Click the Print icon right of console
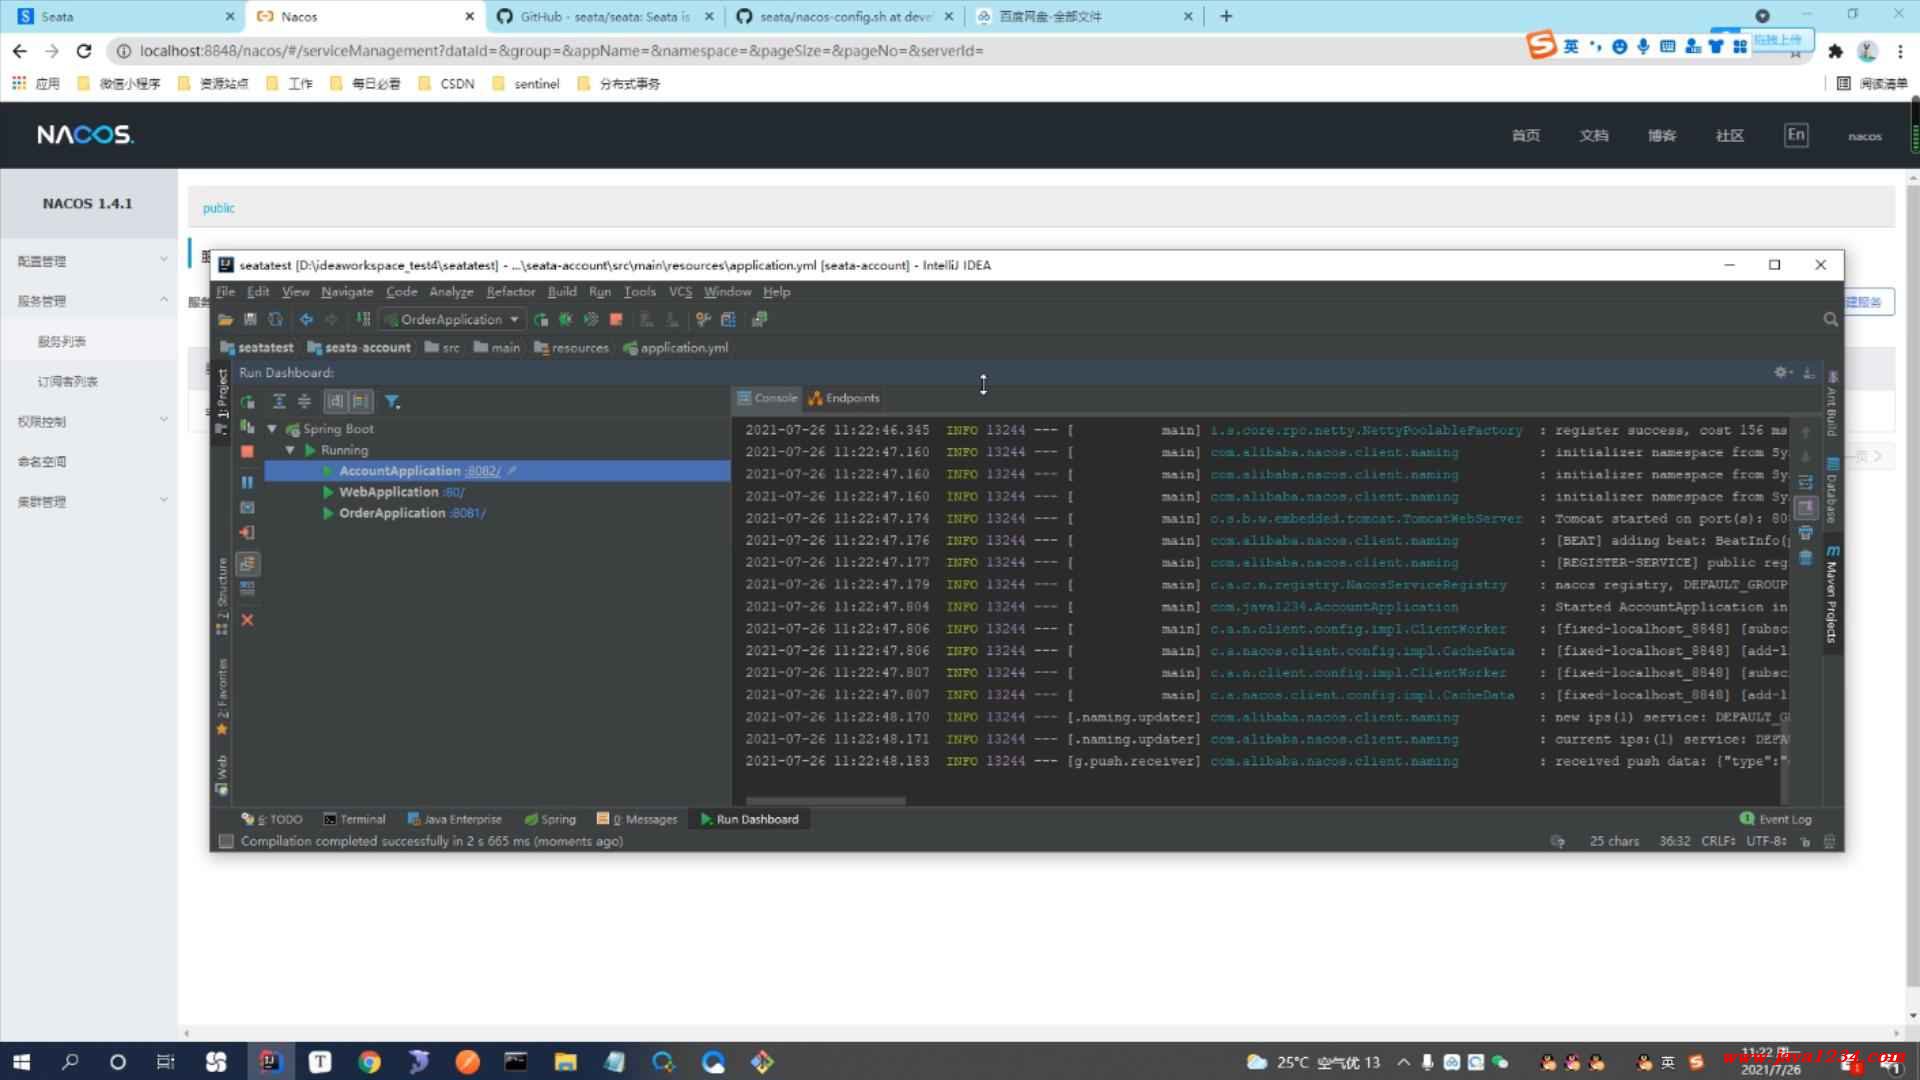Screen dimensions: 1920x1080 (x=1806, y=533)
